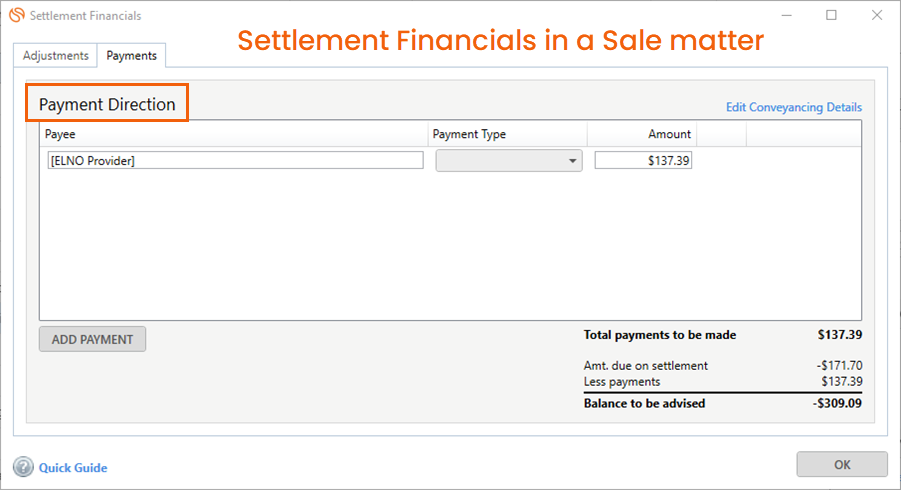Click the $137.39 amount input field
Image resolution: width=901 pixels, height=490 pixels.
[x=644, y=161]
